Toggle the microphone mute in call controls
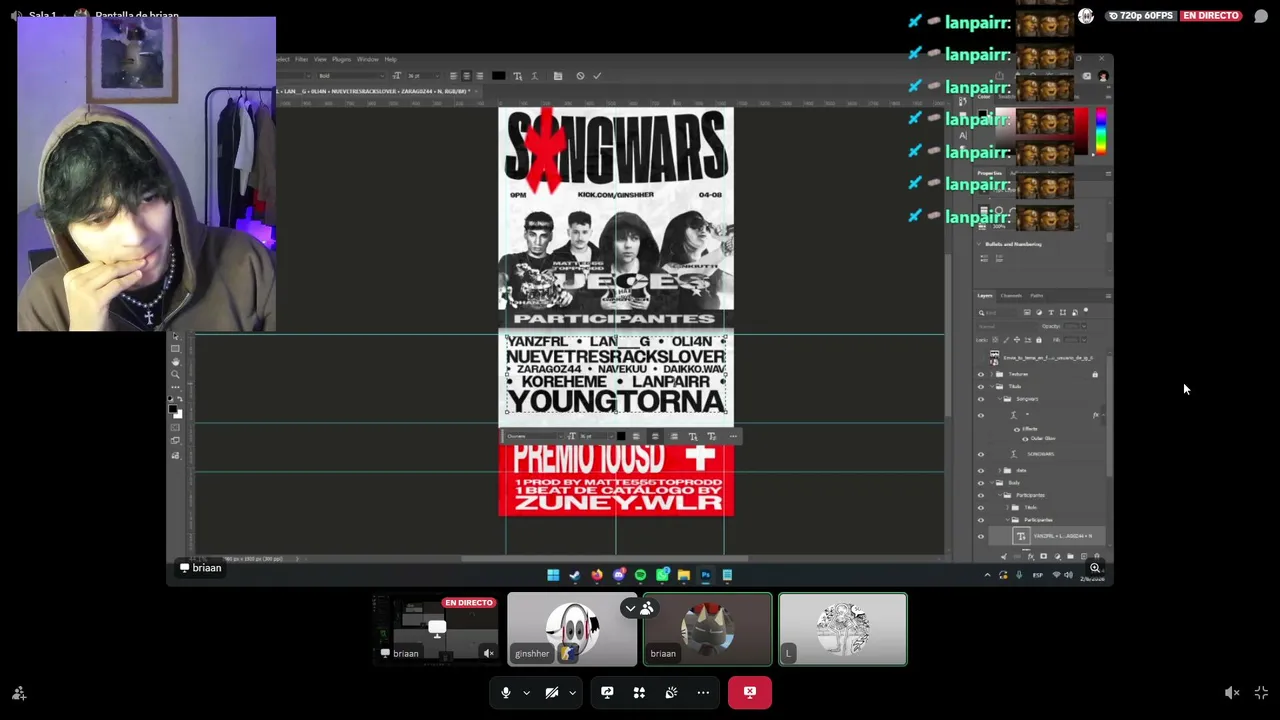Image resolution: width=1280 pixels, height=720 pixels. [506, 692]
